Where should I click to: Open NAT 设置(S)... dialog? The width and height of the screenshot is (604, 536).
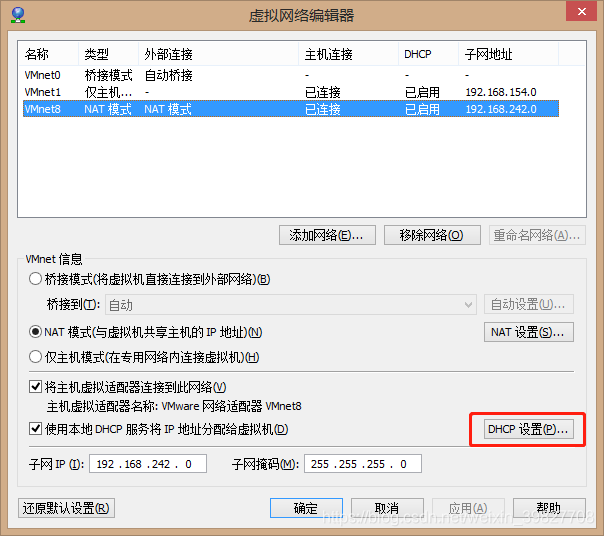coord(528,332)
